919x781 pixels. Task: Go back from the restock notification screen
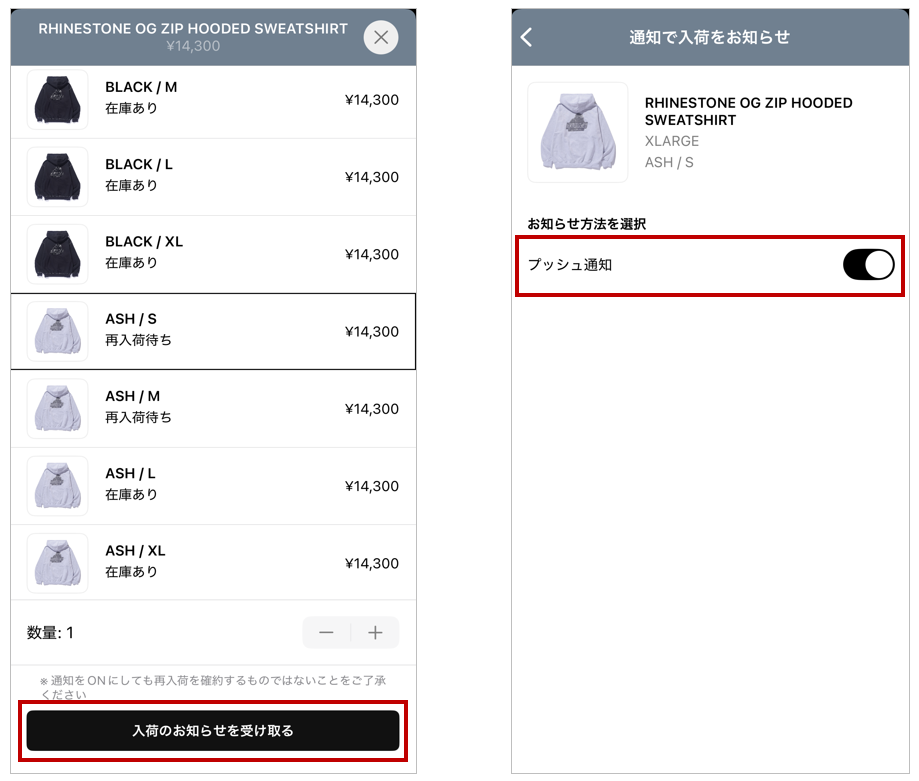[527, 38]
